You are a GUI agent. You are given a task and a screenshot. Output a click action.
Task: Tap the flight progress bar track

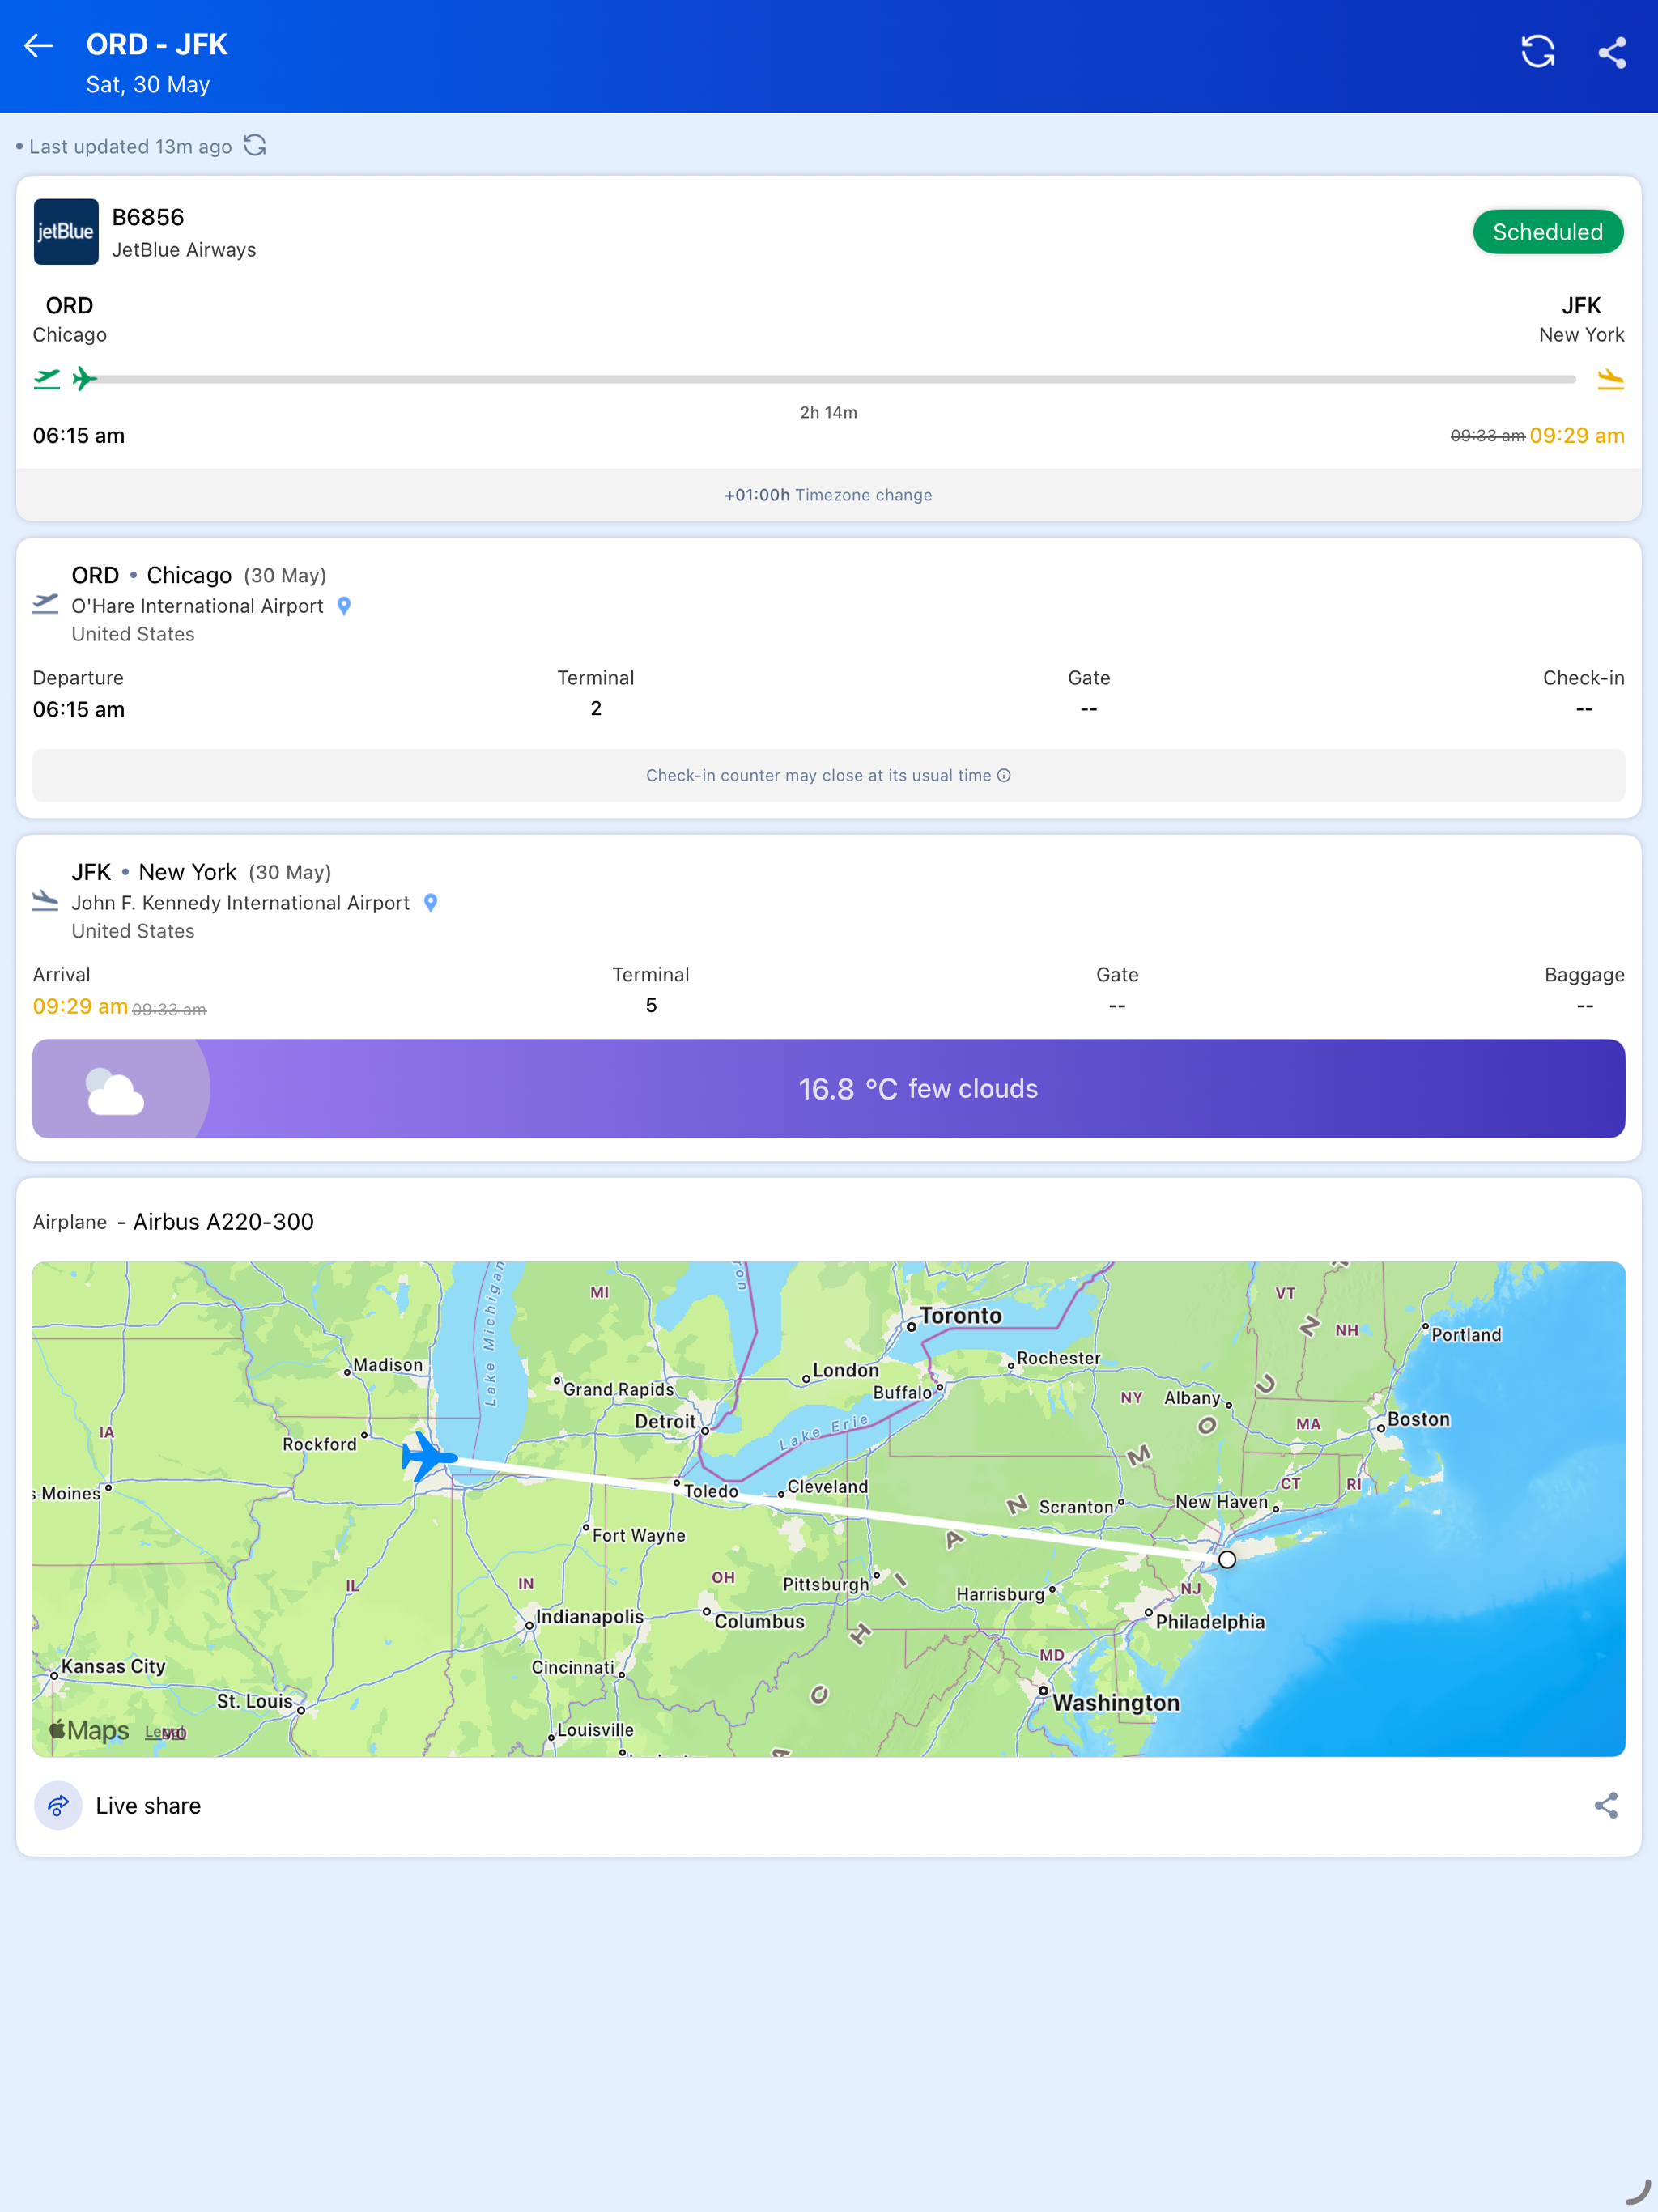click(x=835, y=379)
